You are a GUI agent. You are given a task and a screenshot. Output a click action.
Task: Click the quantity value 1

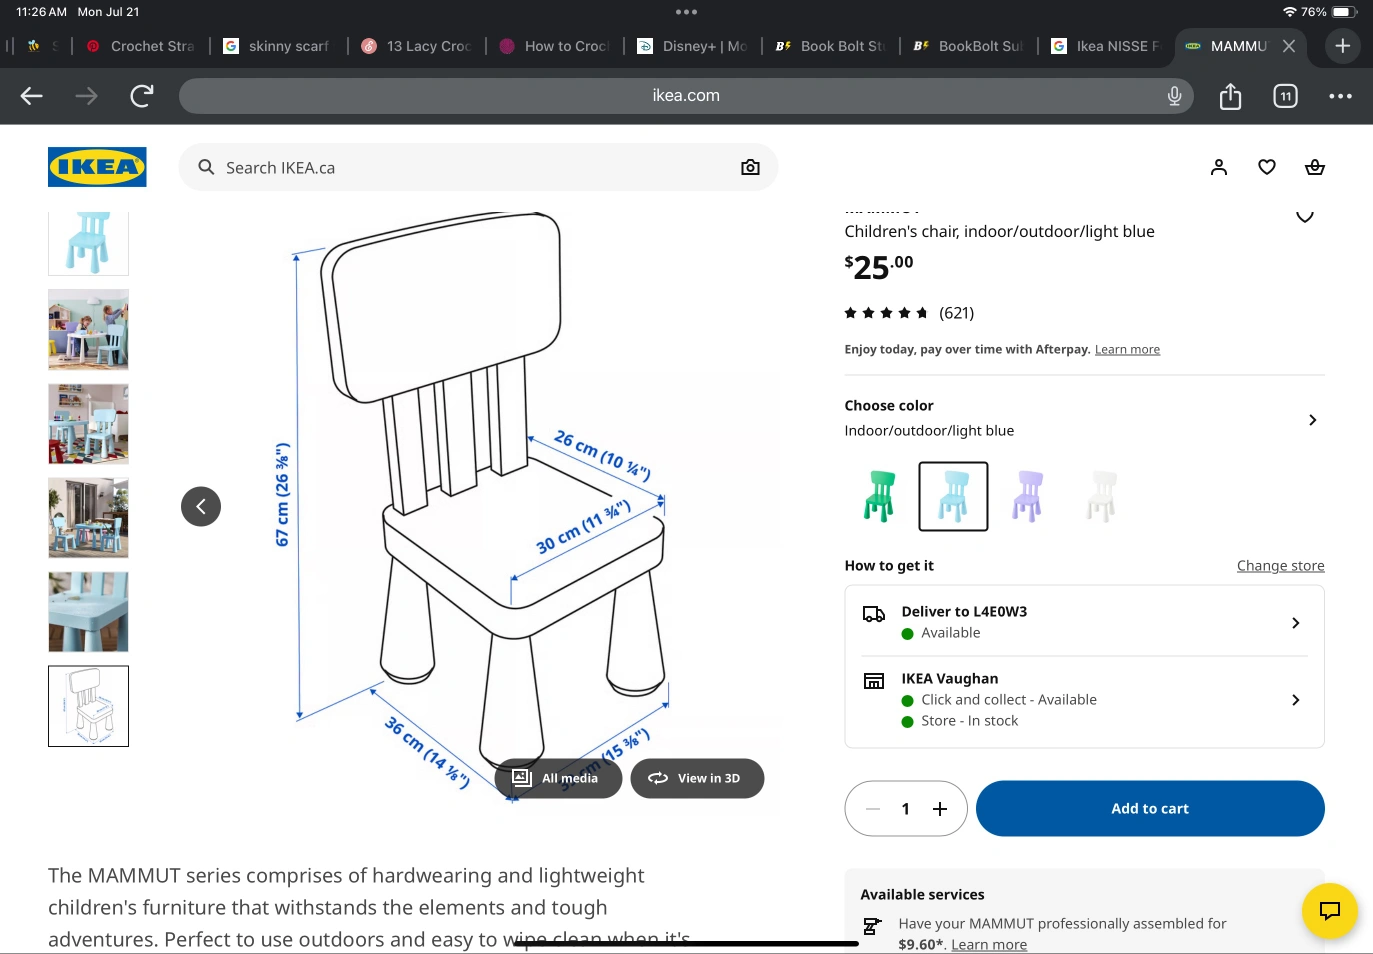click(x=906, y=809)
